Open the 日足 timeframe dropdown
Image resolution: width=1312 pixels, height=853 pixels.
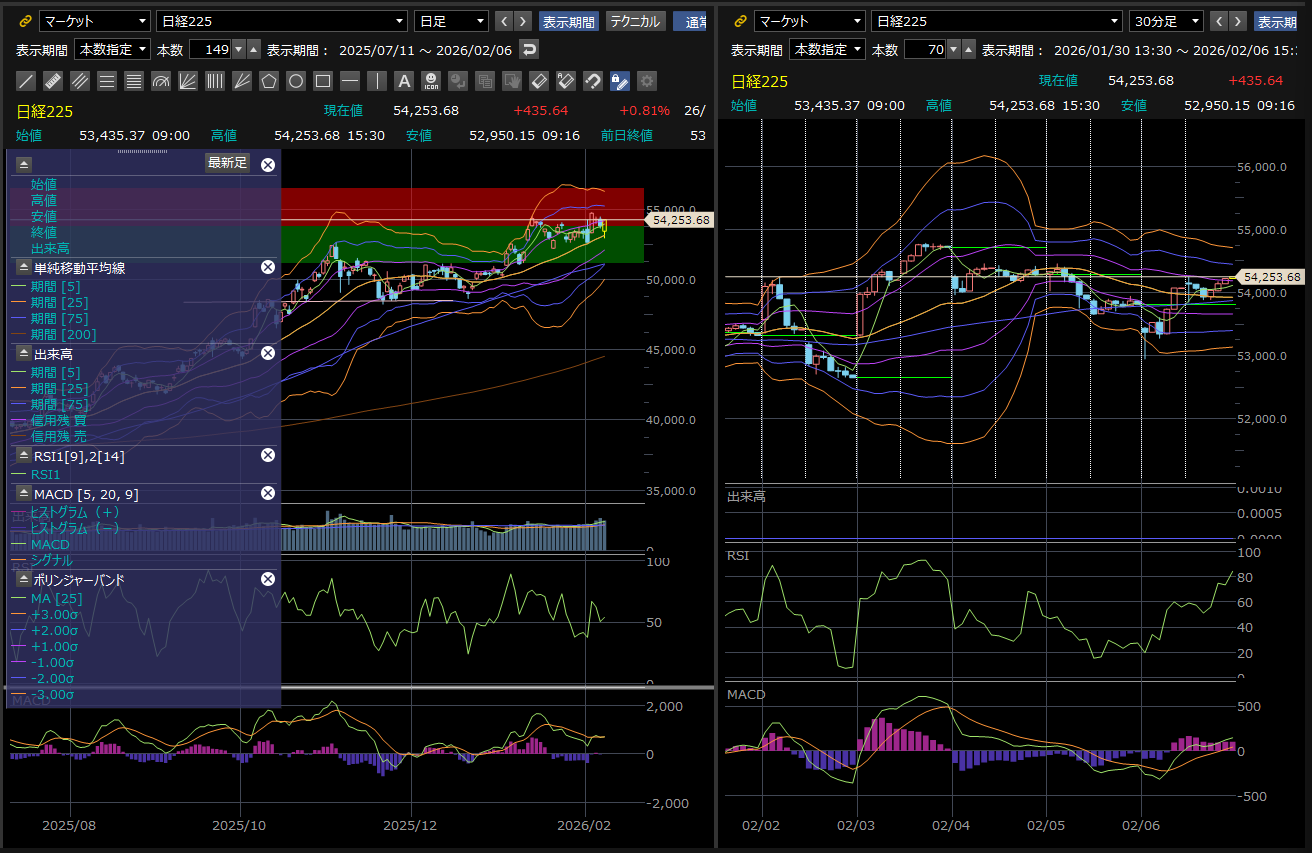451,21
